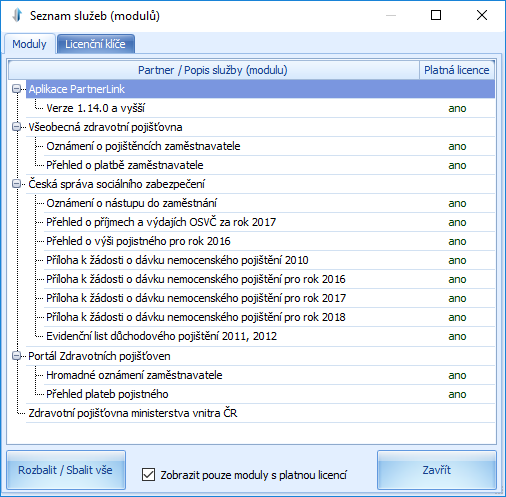Click the Platná licence column header
This screenshot has height=497, width=506.
457,70
